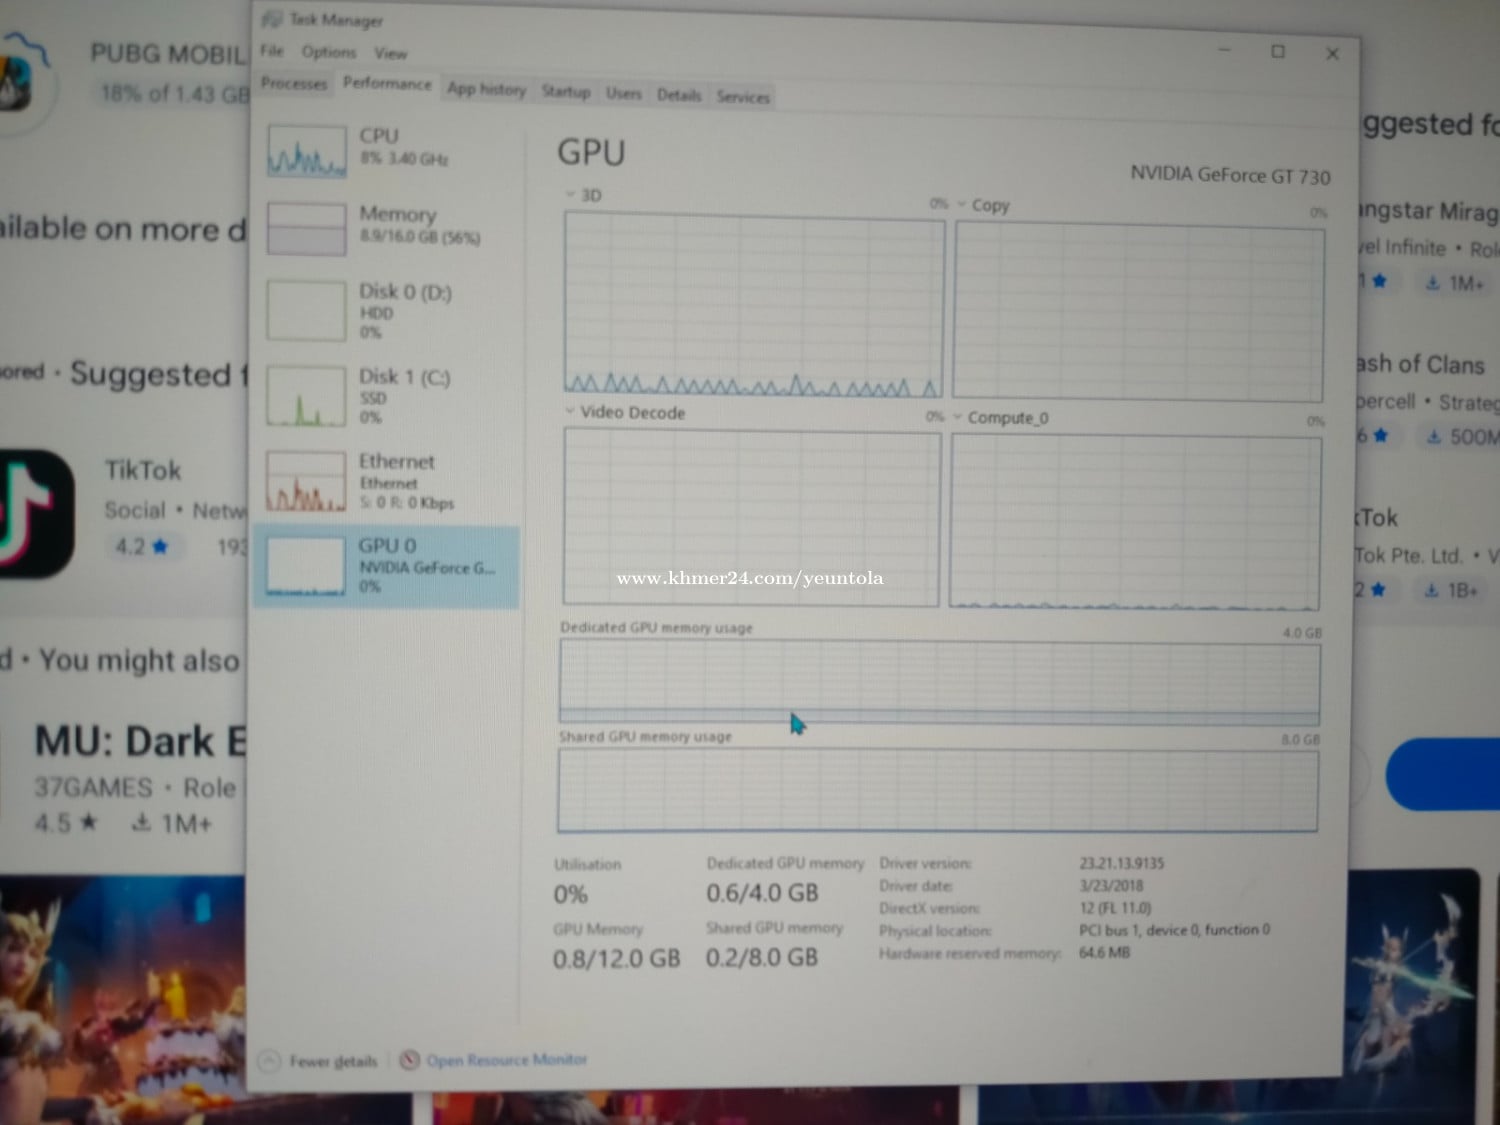
Task: Click driver version 23.21.13.9135
Action: point(1122,863)
